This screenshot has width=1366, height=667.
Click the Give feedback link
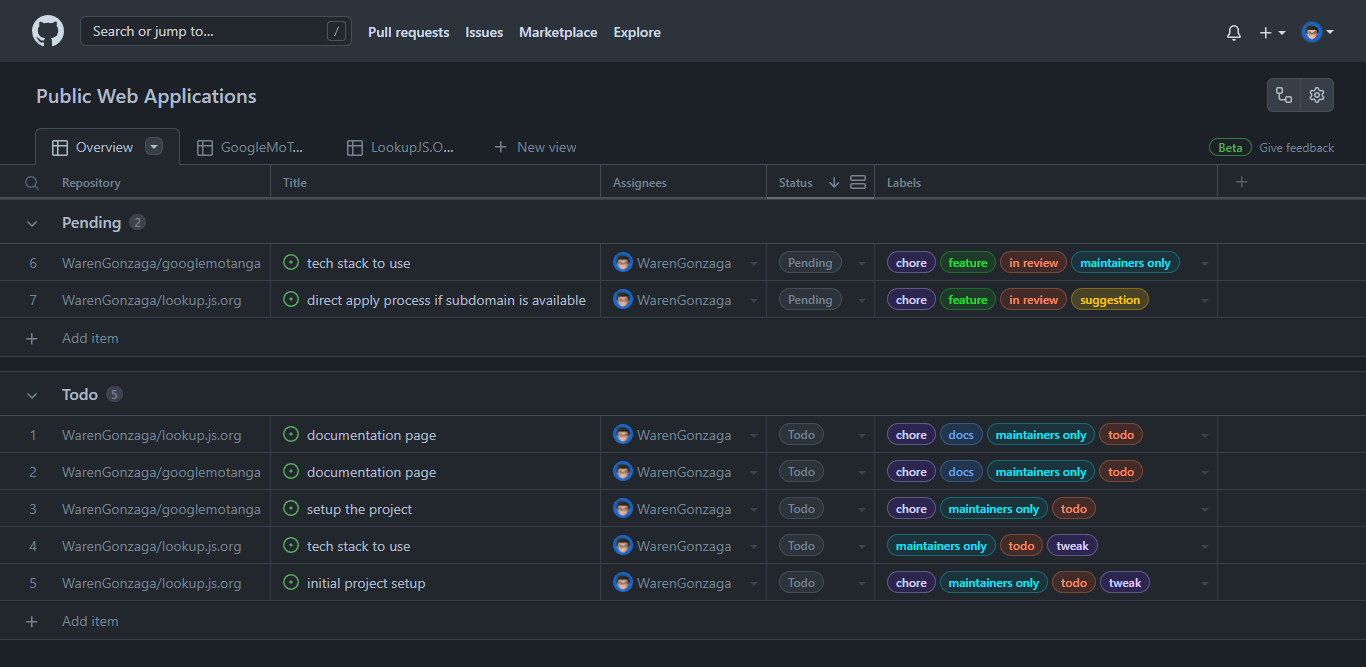tap(1296, 148)
